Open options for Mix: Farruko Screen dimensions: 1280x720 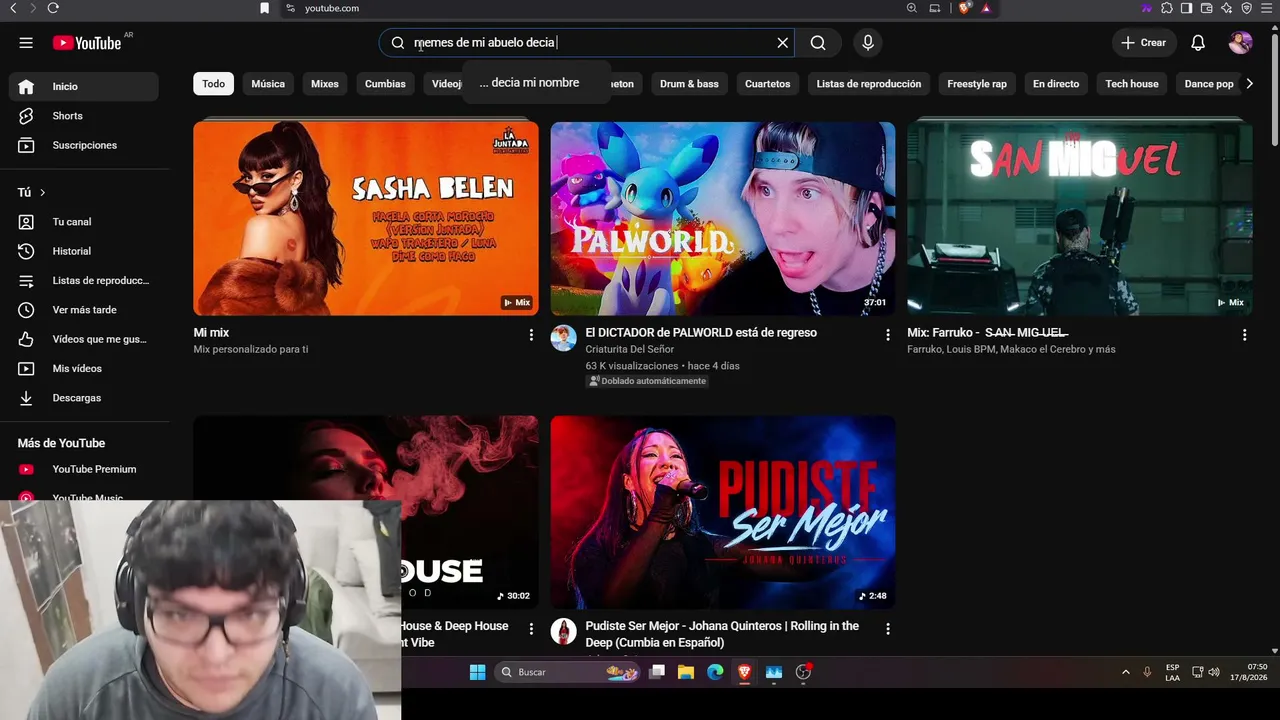(1244, 335)
